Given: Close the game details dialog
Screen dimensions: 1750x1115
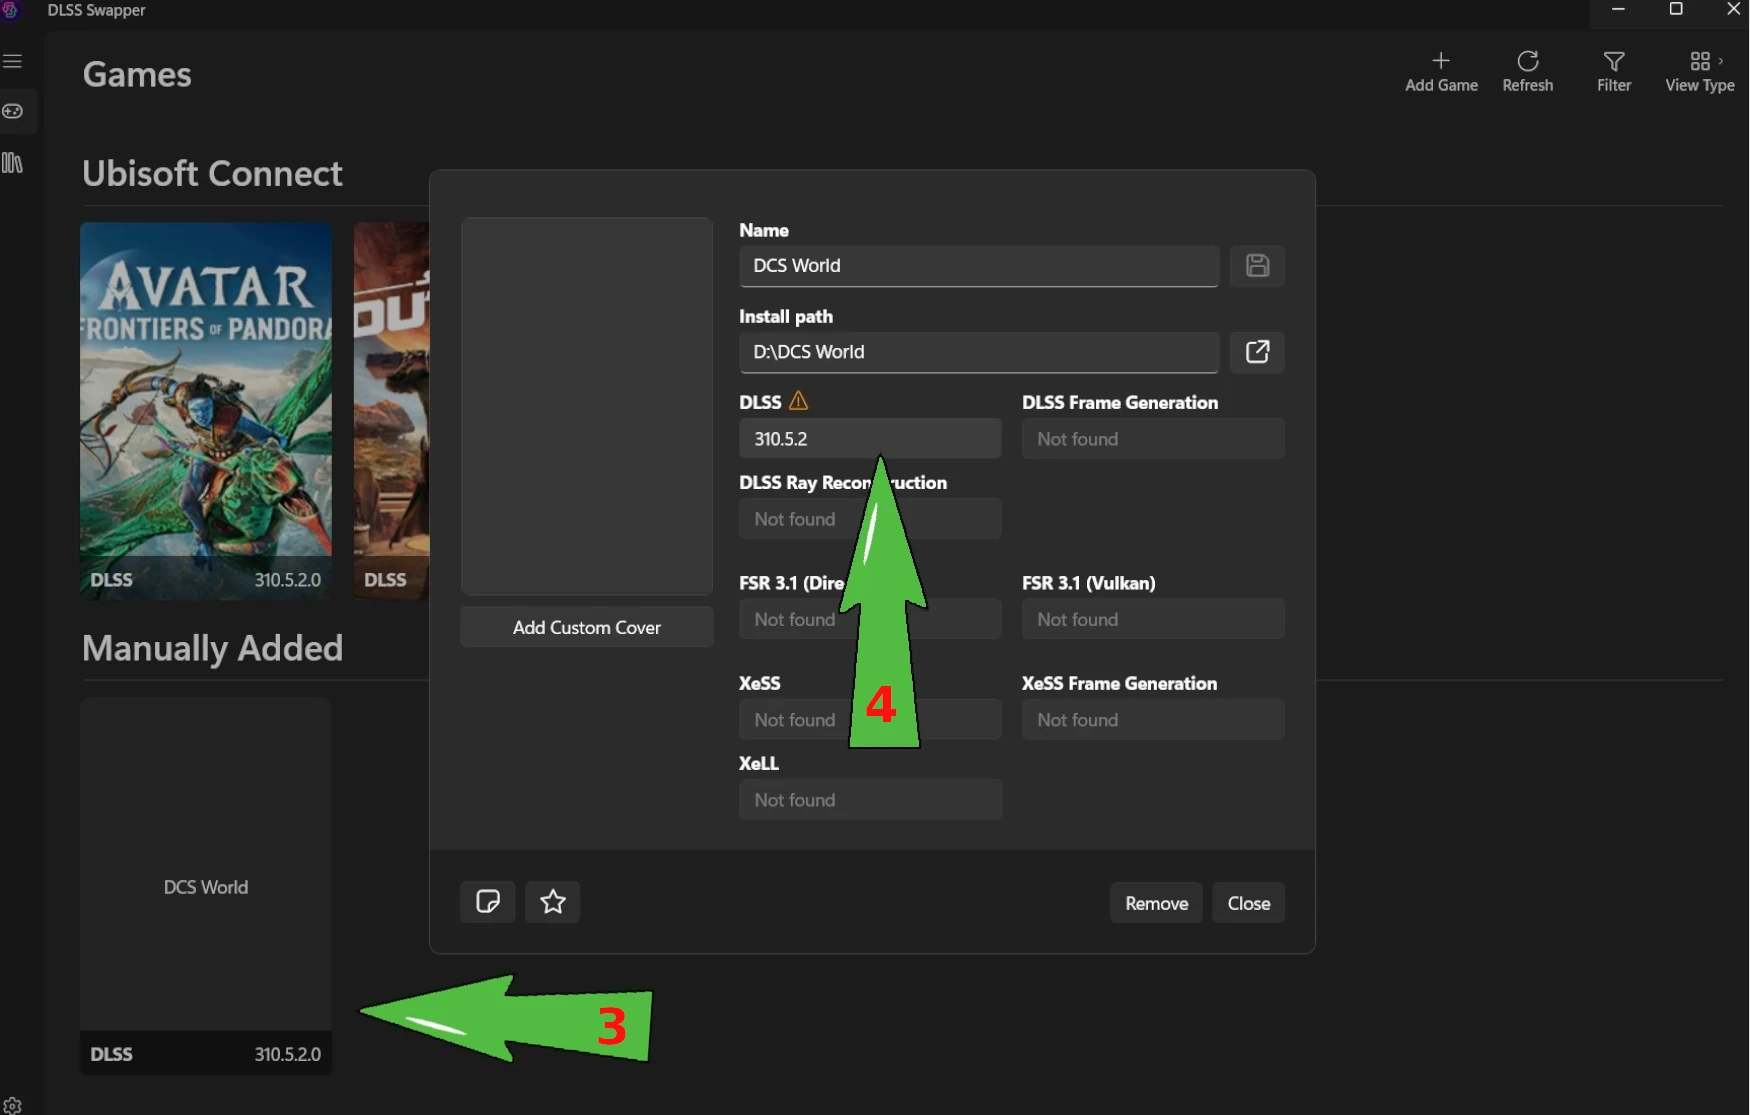Looking at the screenshot, I should pos(1248,903).
